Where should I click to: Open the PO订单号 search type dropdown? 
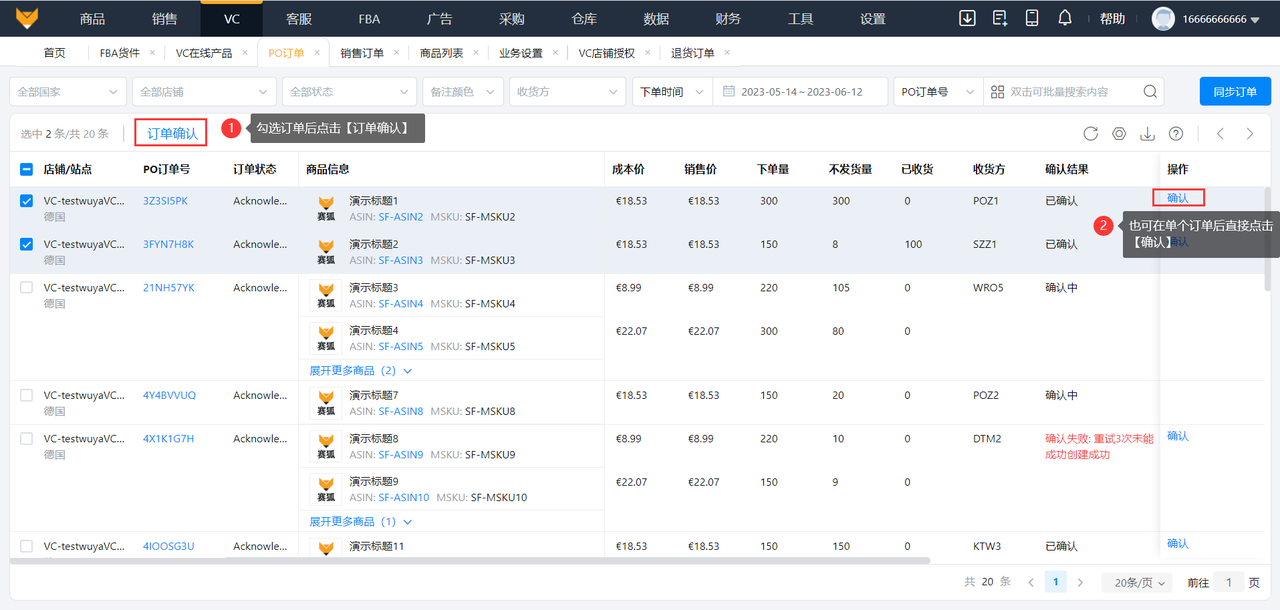(938, 91)
